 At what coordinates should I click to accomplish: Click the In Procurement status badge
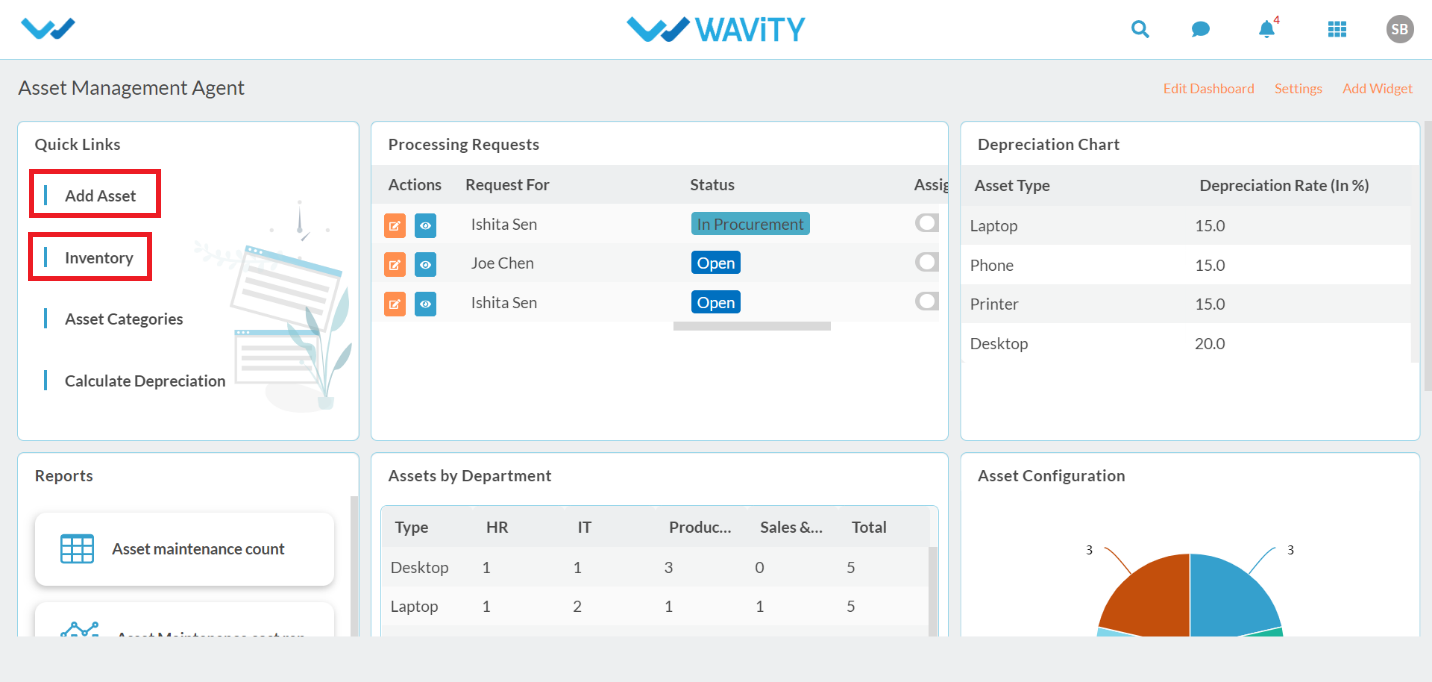pos(750,224)
